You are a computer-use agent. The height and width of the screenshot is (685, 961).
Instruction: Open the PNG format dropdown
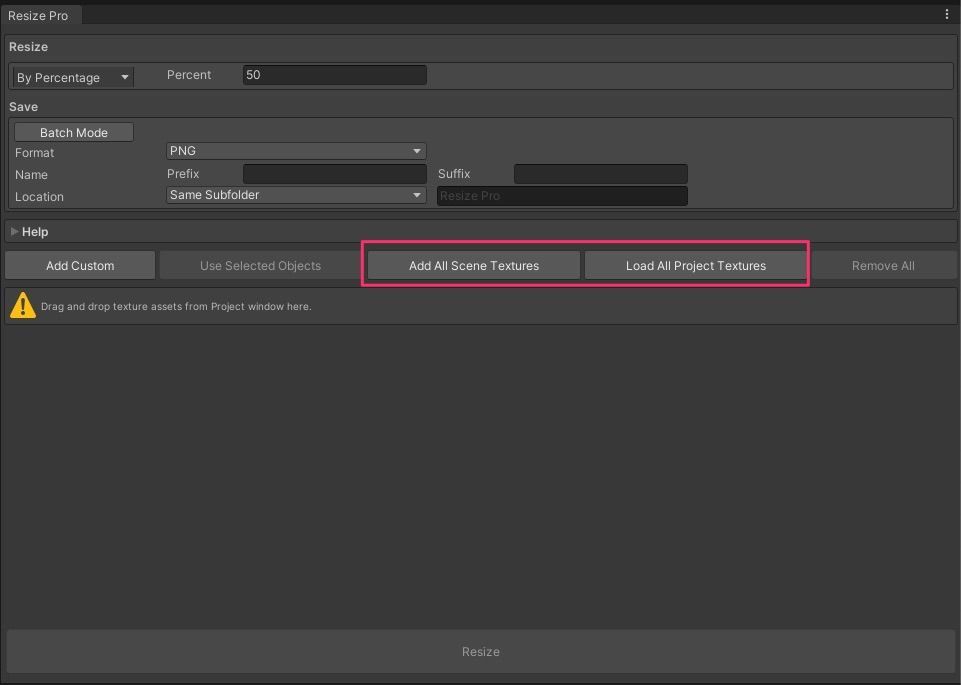point(296,151)
